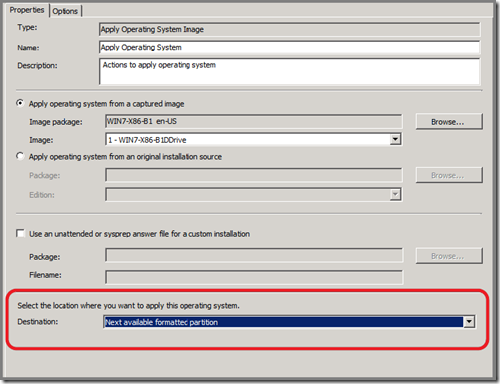The image size is (500, 384).
Task: Switch to the Options tab
Action: click(65, 11)
